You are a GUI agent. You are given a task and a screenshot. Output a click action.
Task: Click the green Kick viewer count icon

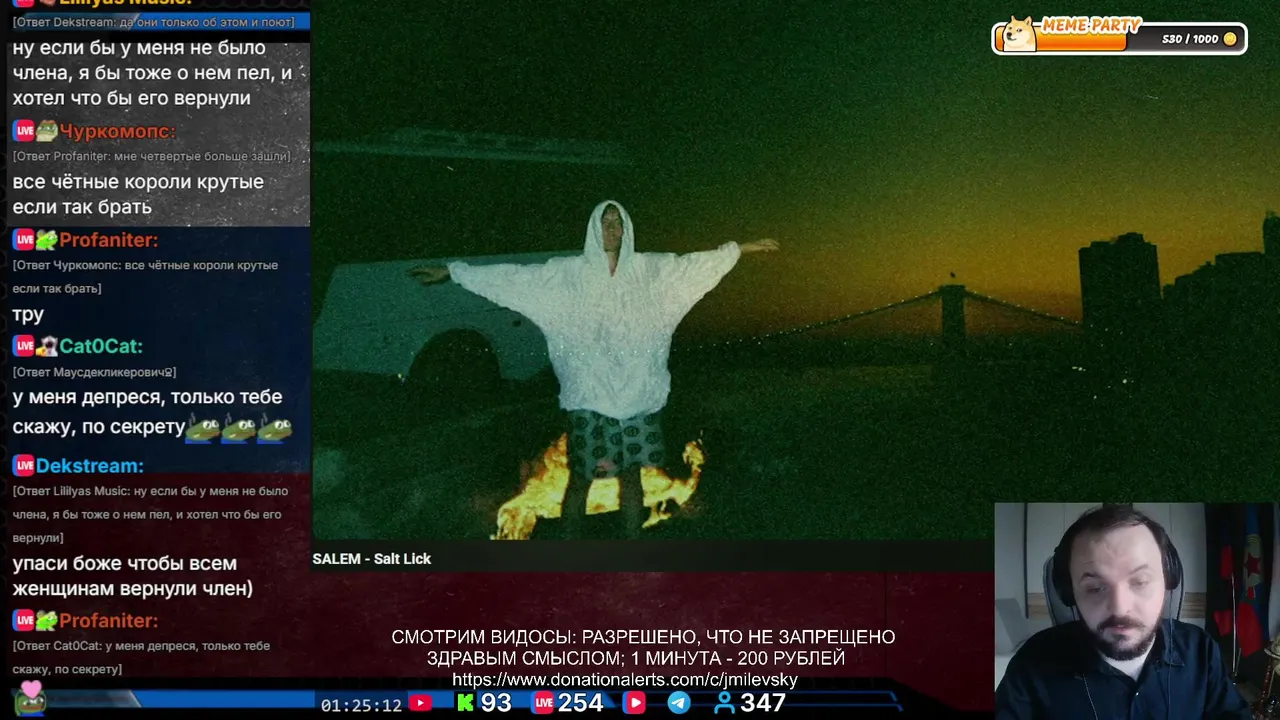(x=465, y=703)
